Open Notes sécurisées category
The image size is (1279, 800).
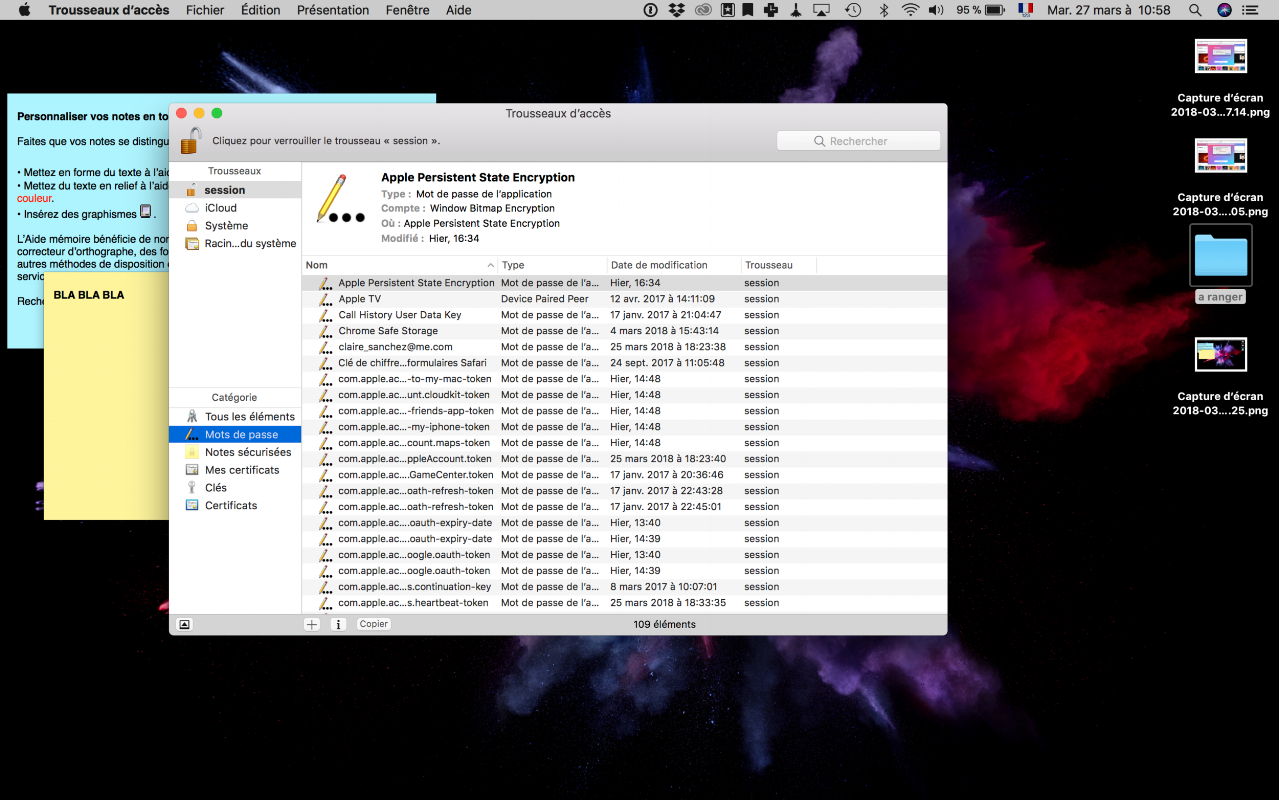point(235,453)
